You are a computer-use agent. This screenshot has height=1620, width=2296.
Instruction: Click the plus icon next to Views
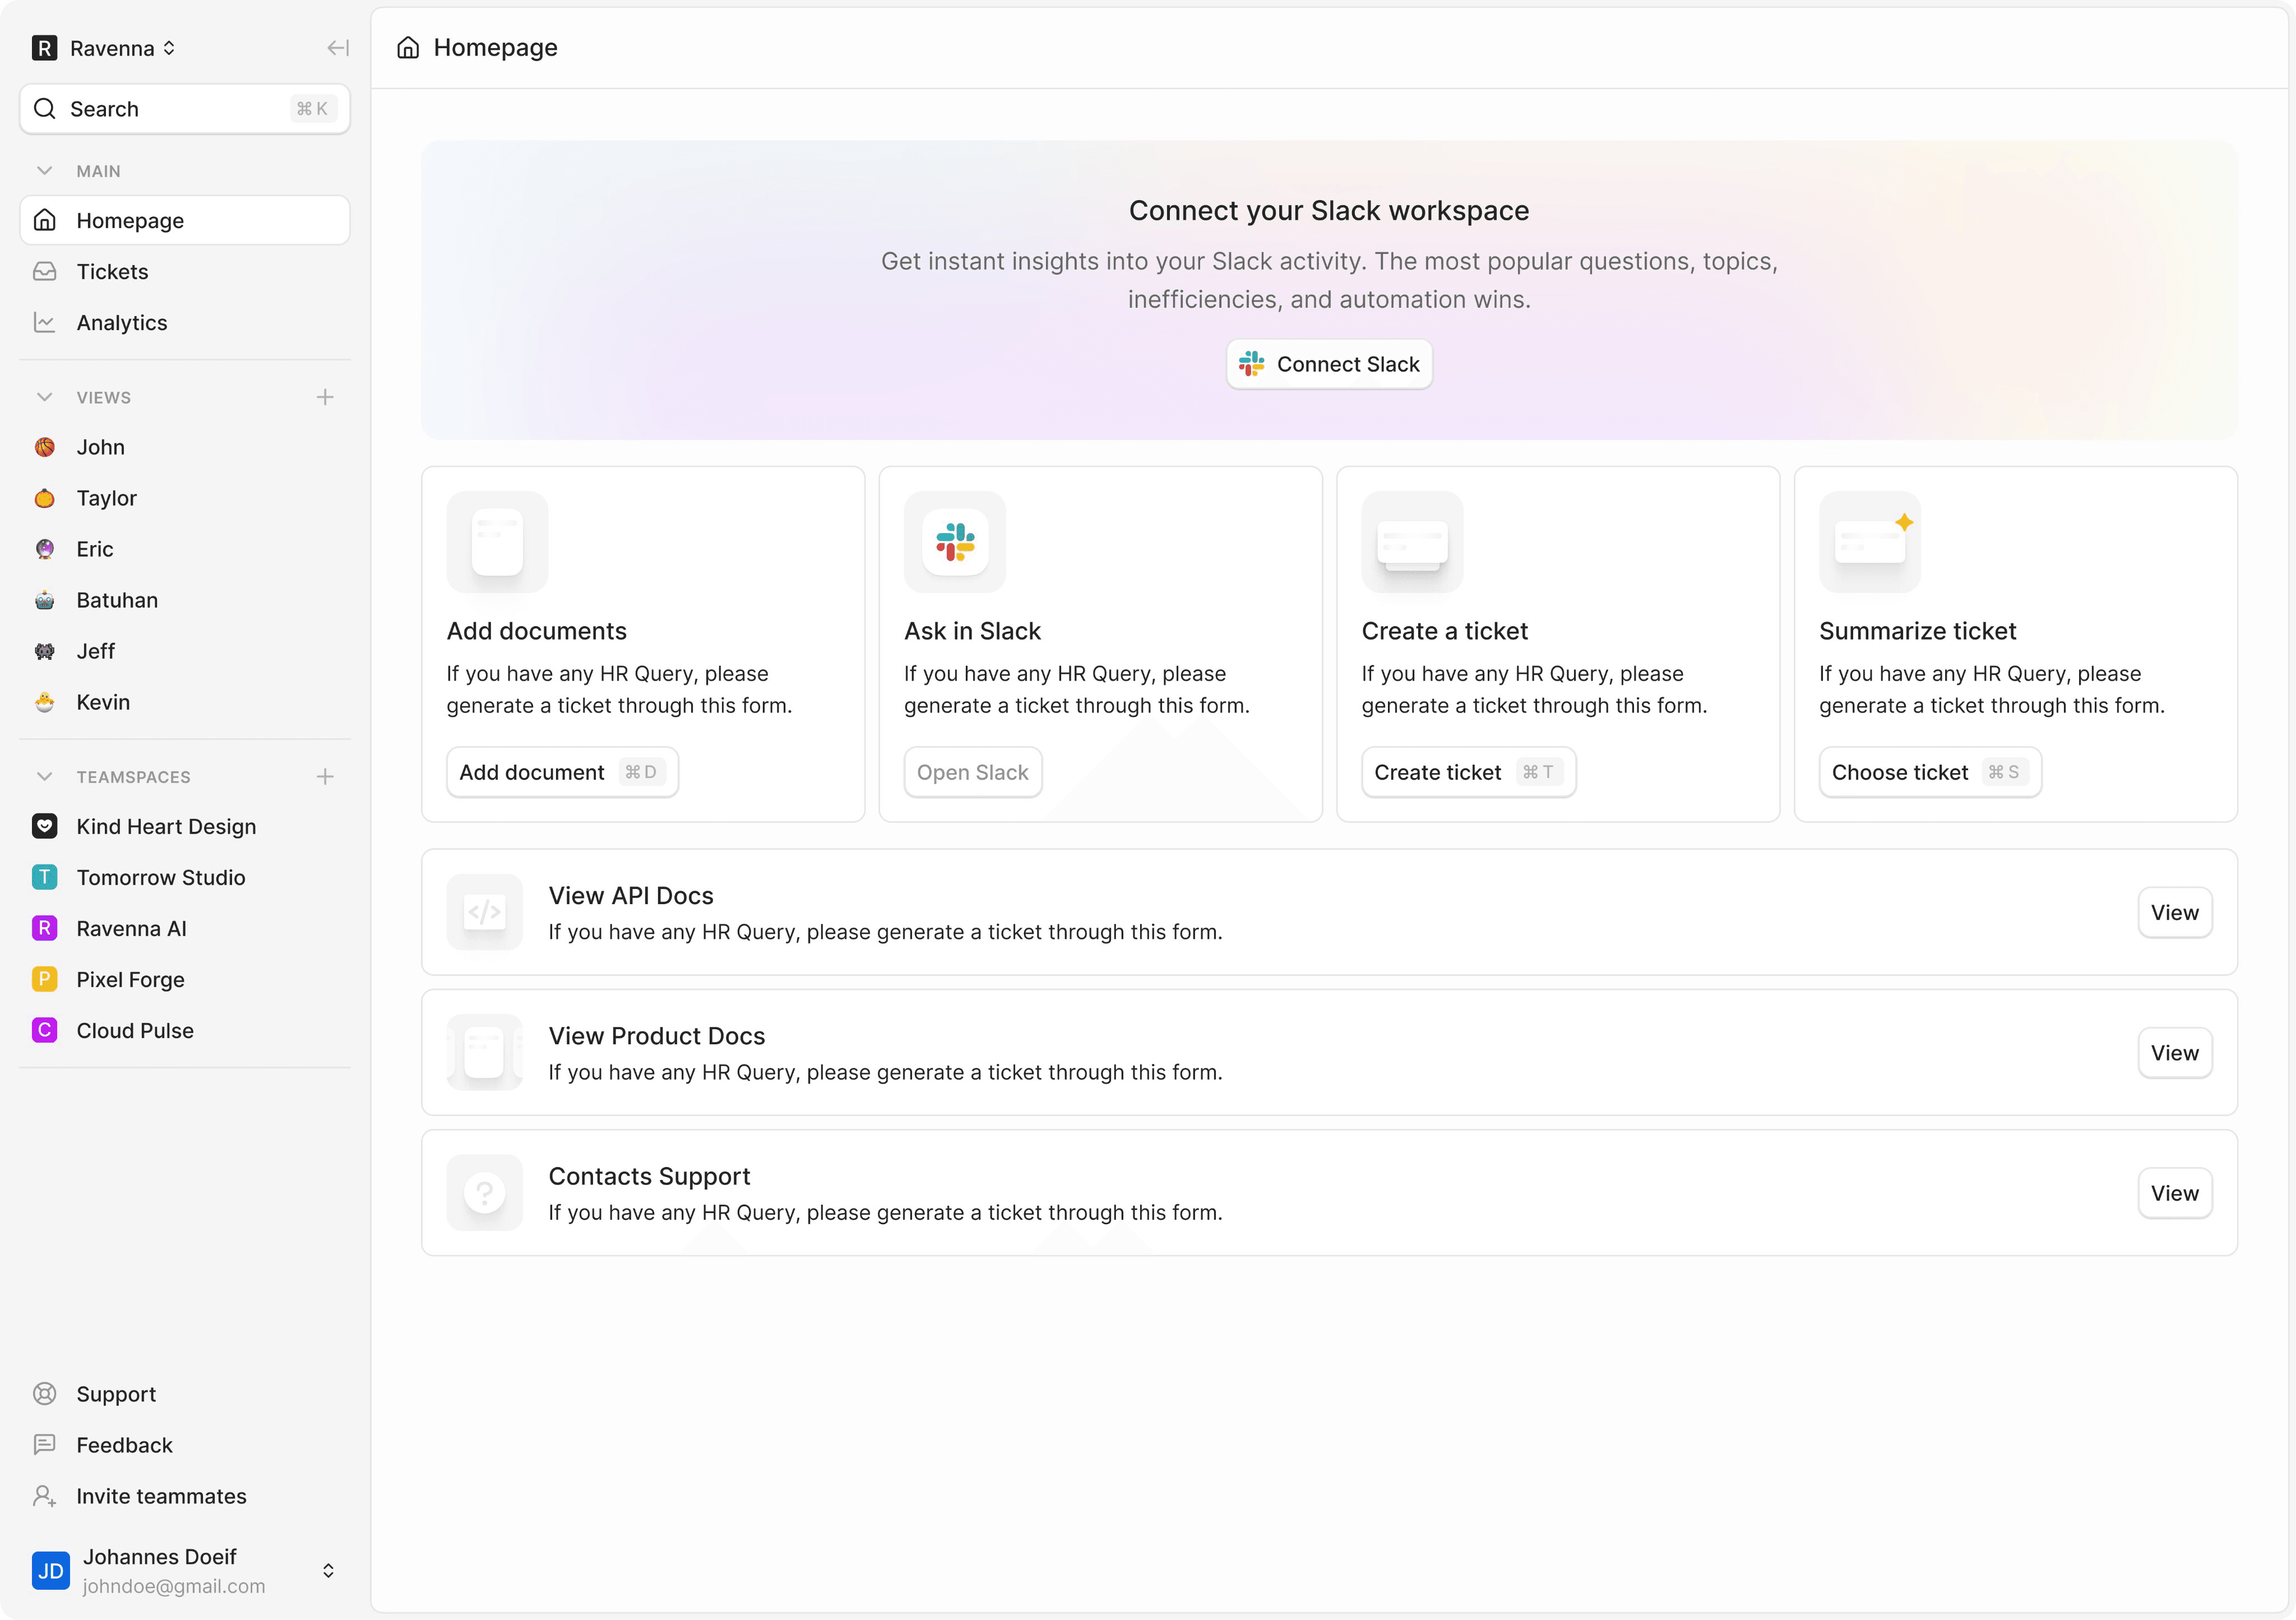coord(325,397)
